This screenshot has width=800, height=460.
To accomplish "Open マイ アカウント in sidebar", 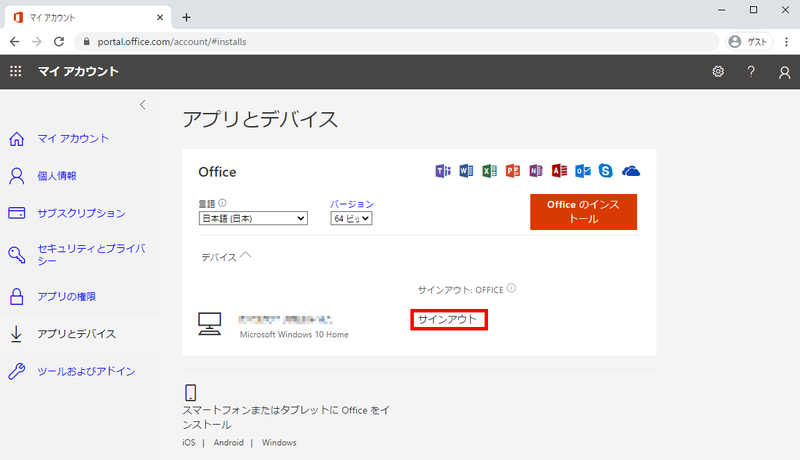I will coord(73,139).
